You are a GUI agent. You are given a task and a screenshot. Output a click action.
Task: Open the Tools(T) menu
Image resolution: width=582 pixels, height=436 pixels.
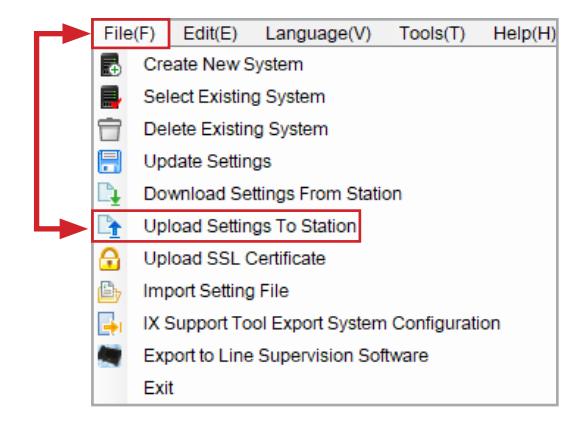(x=432, y=34)
